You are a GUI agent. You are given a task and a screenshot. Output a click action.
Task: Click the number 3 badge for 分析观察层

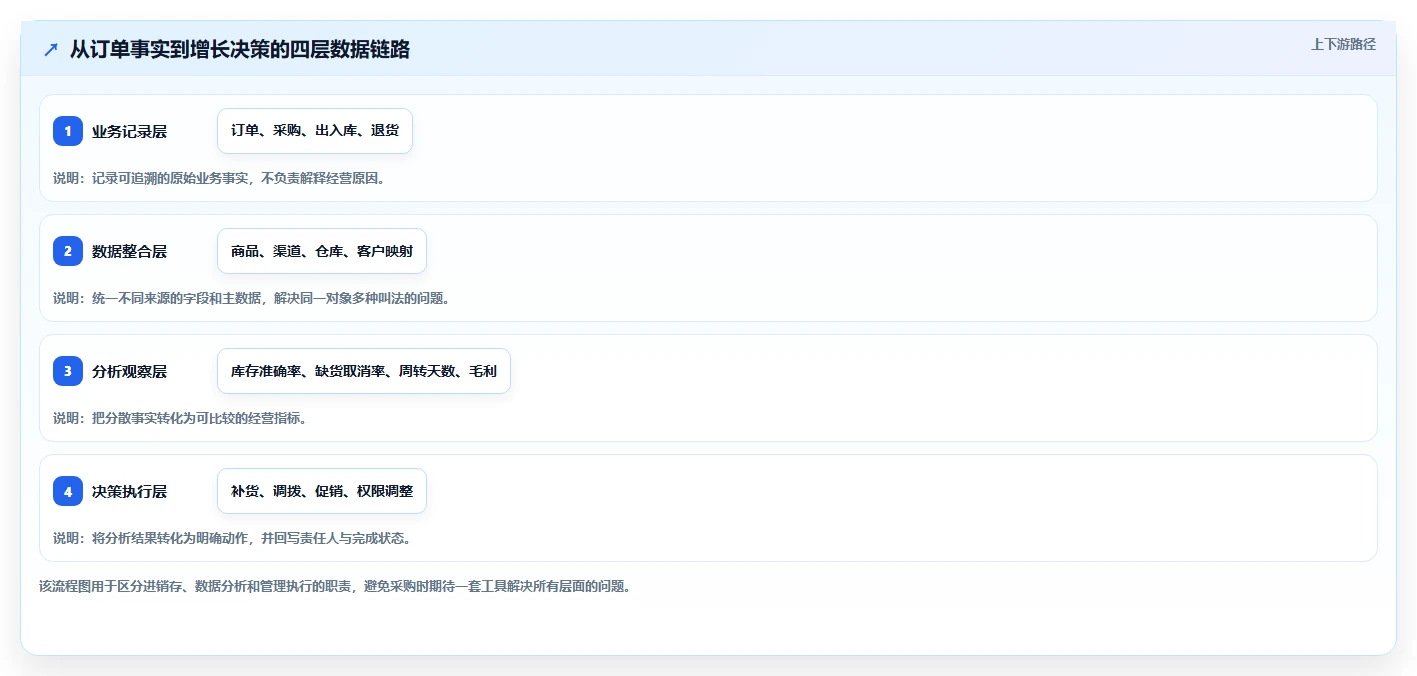tap(68, 371)
